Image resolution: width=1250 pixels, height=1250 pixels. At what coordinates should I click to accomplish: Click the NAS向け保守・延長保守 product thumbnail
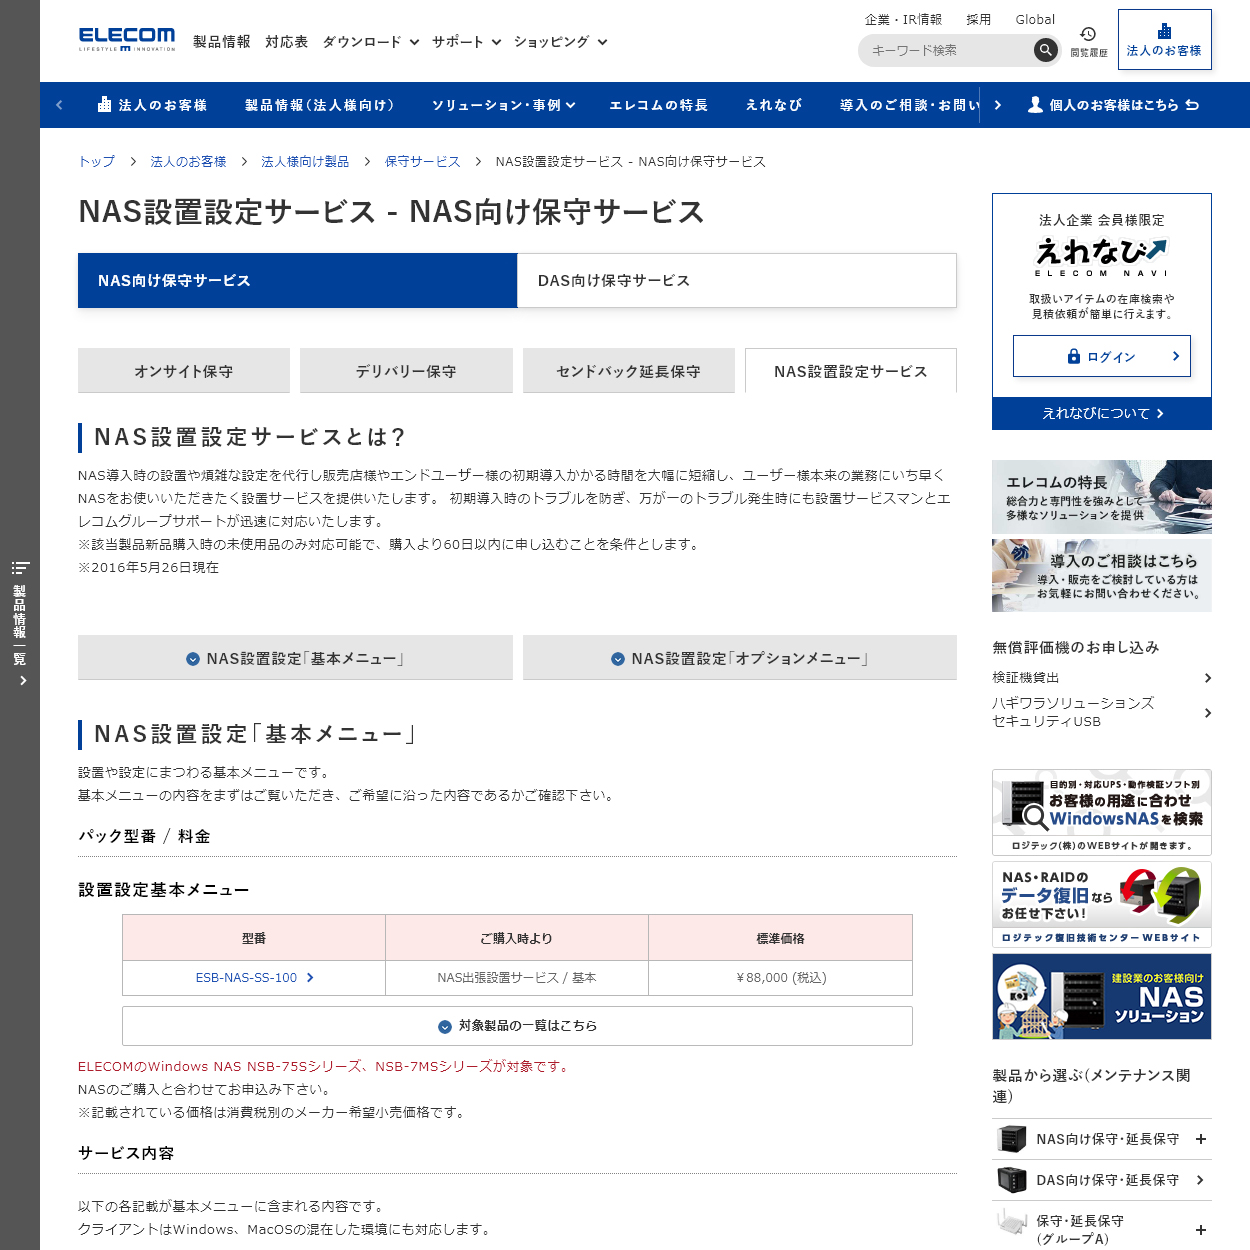click(1013, 1139)
